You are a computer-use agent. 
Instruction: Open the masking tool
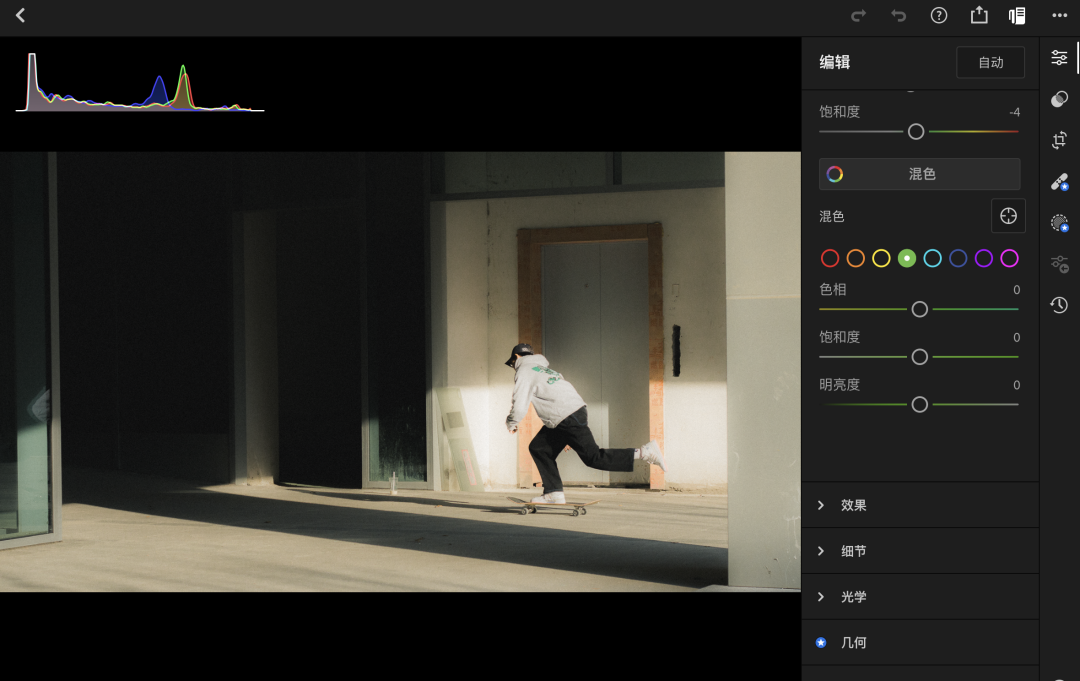click(x=1059, y=223)
